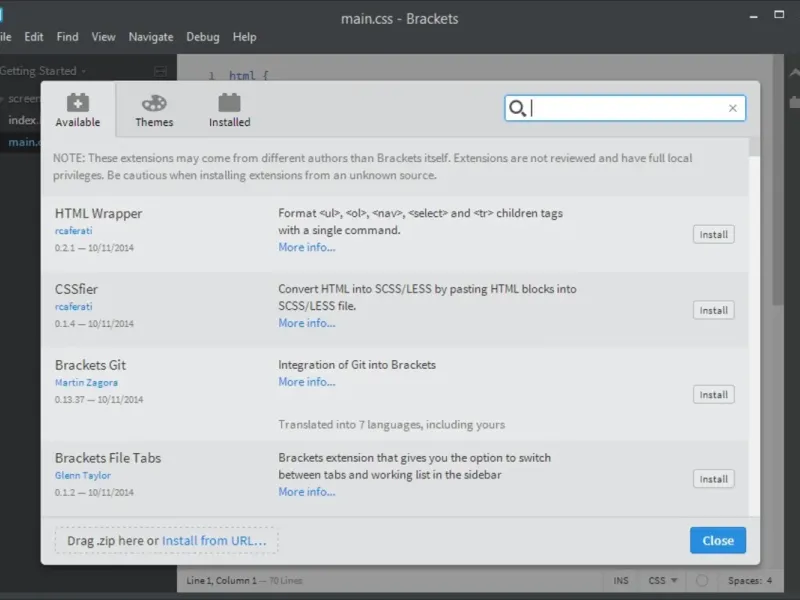The image size is (800, 600).
Task: Toggle INS insert mode in status bar
Action: (620, 581)
